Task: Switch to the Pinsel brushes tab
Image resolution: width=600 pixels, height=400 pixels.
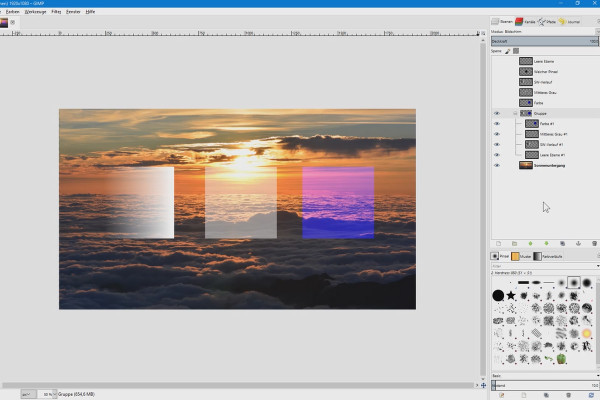Action: pyautogui.click(x=500, y=256)
